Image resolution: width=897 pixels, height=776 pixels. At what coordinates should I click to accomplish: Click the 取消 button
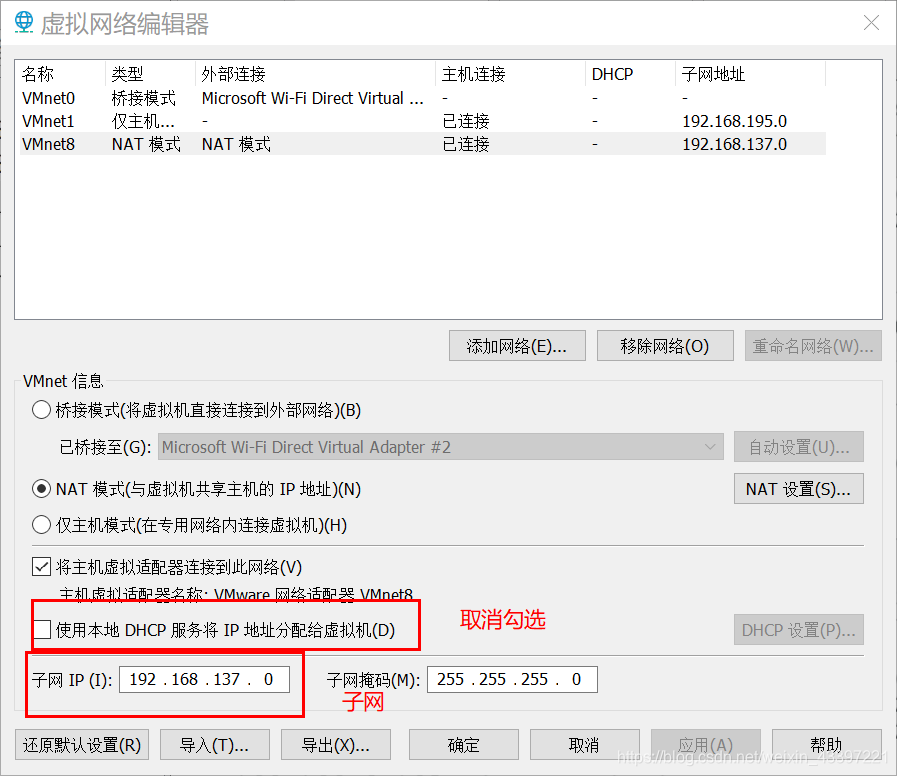pos(584,745)
